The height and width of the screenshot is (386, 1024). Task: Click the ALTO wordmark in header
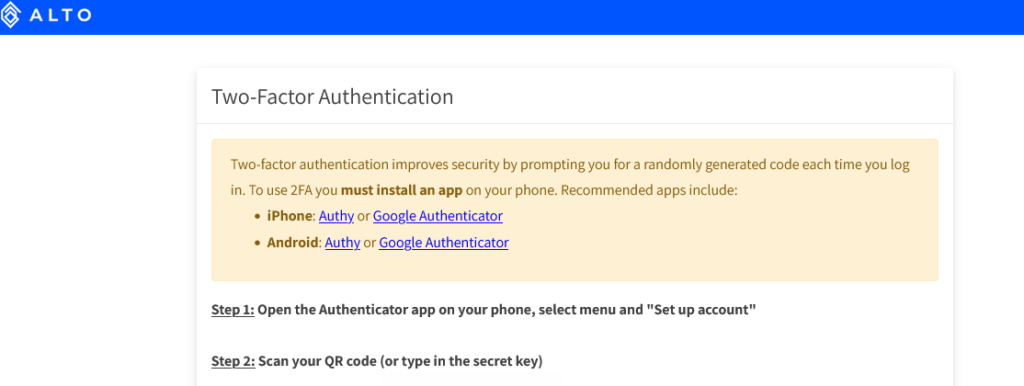tap(60, 14)
